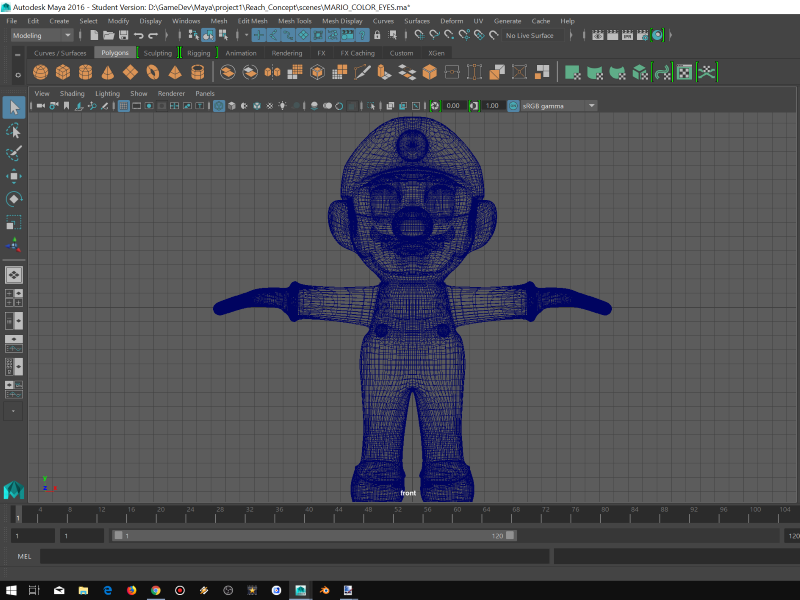The height and width of the screenshot is (600, 800).
Task: Expand the sRGB gamma view transform dropdown
Action: point(592,105)
